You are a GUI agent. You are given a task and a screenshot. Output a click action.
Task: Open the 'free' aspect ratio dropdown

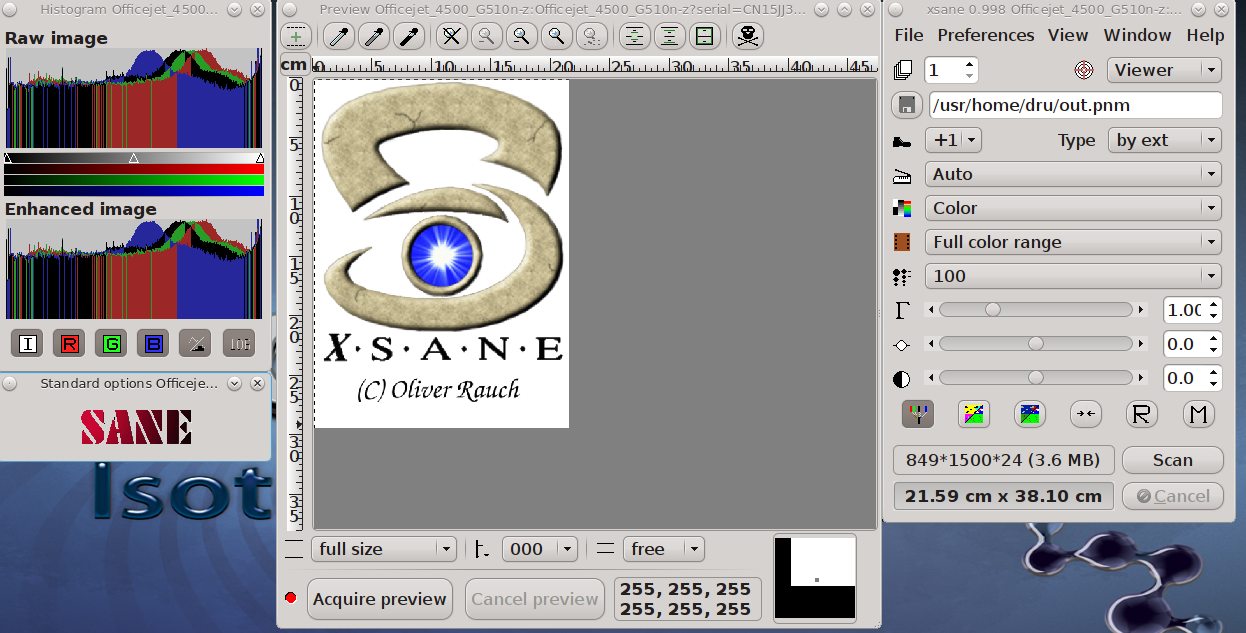click(x=664, y=549)
